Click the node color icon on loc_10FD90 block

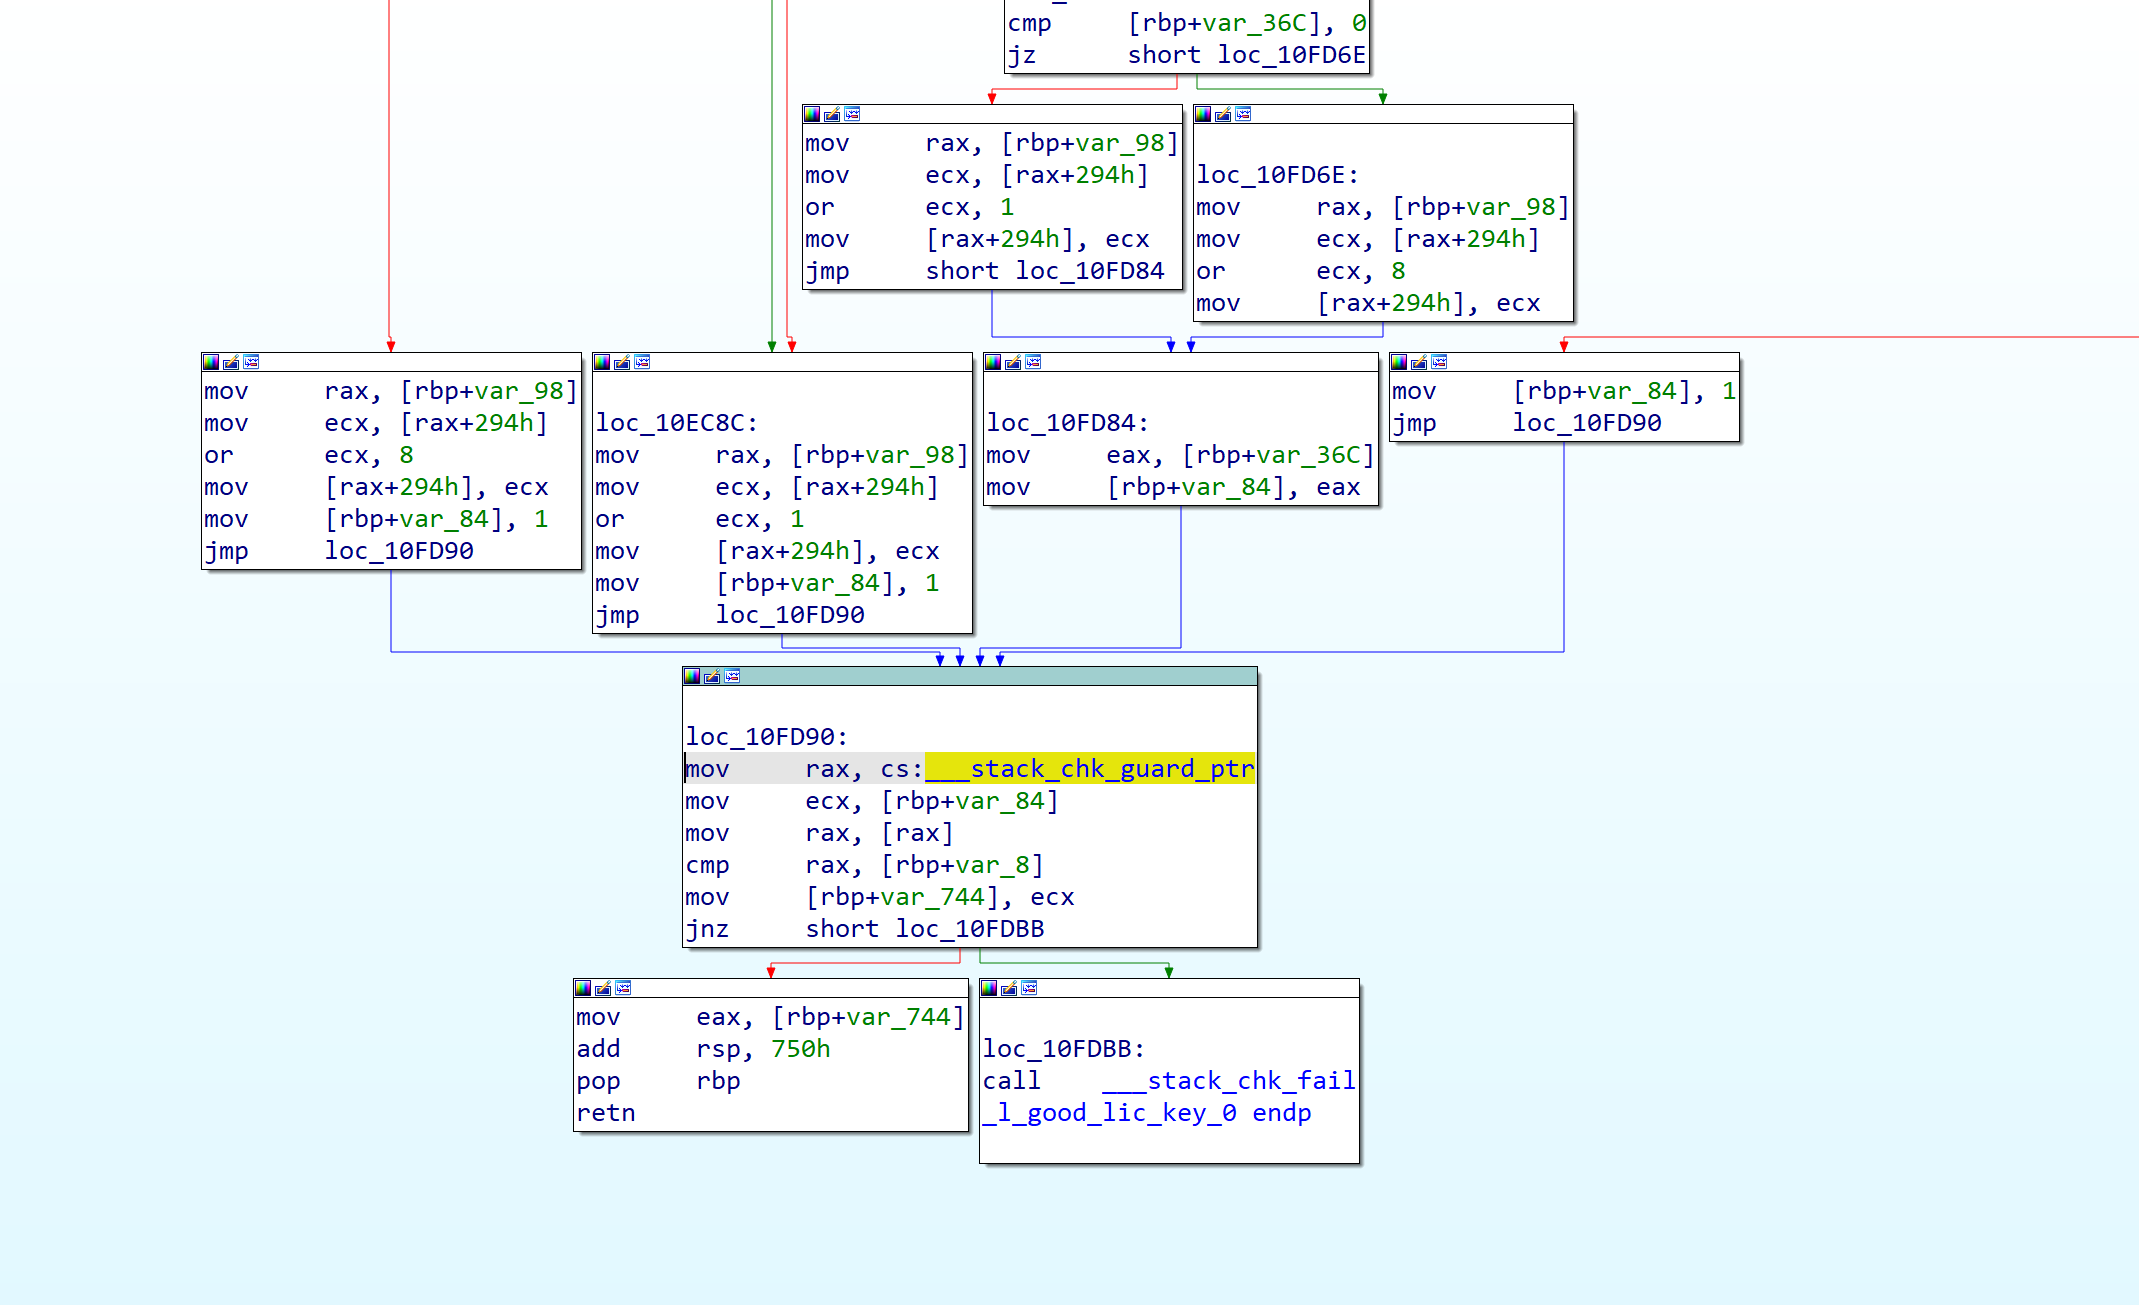tap(692, 677)
